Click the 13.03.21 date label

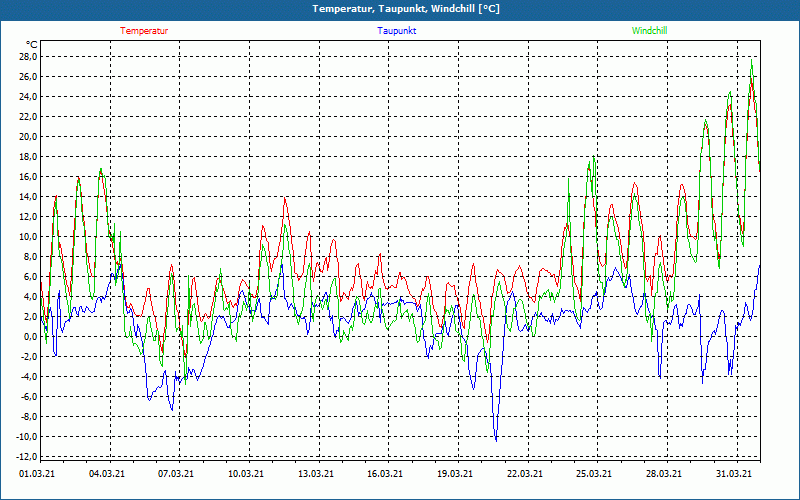pyautogui.click(x=316, y=473)
